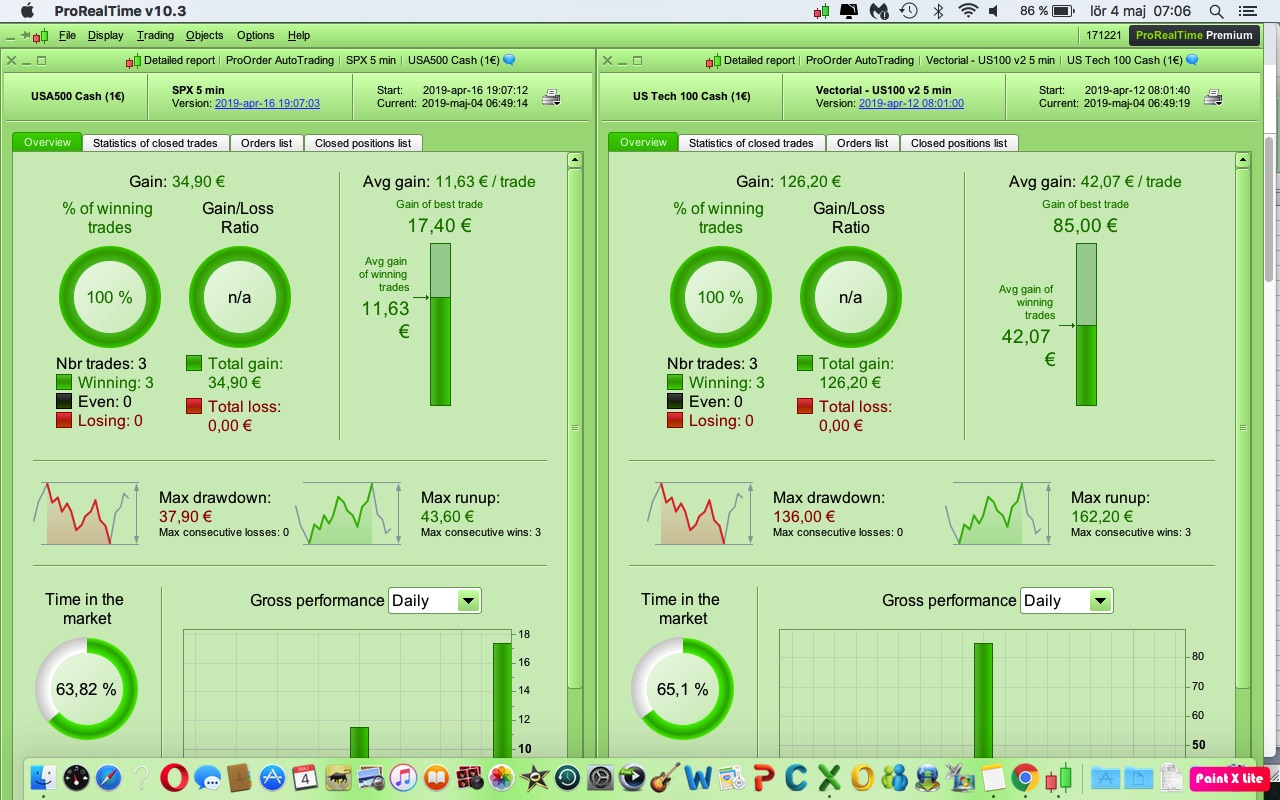Open the ProRealTime candlestick icon in the Dock

[x=1058, y=777]
